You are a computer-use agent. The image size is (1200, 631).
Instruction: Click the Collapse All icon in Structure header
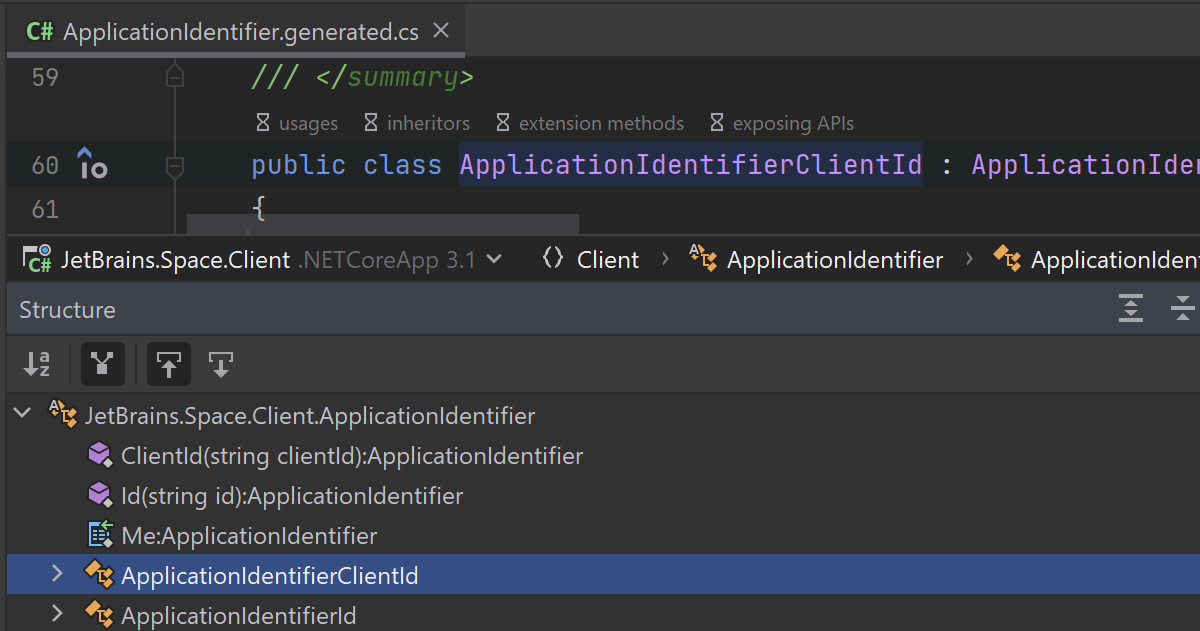pyautogui.click(x=1183, y=310)
